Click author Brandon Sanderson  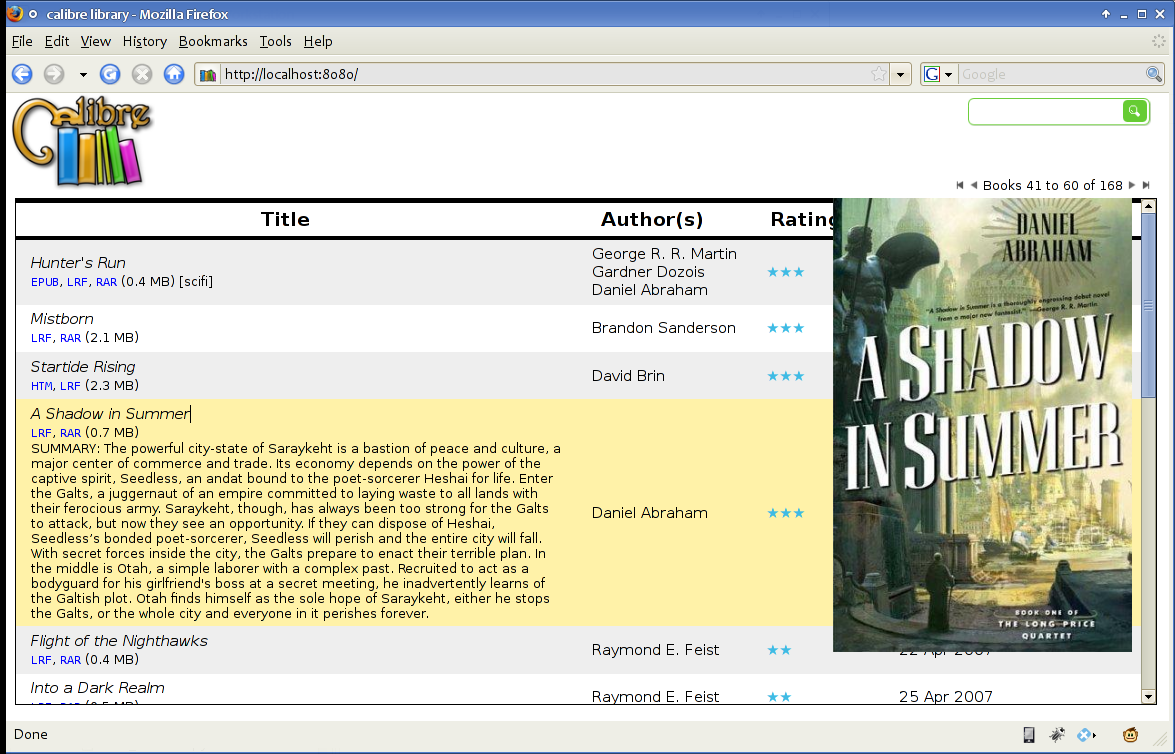(664, 328)
